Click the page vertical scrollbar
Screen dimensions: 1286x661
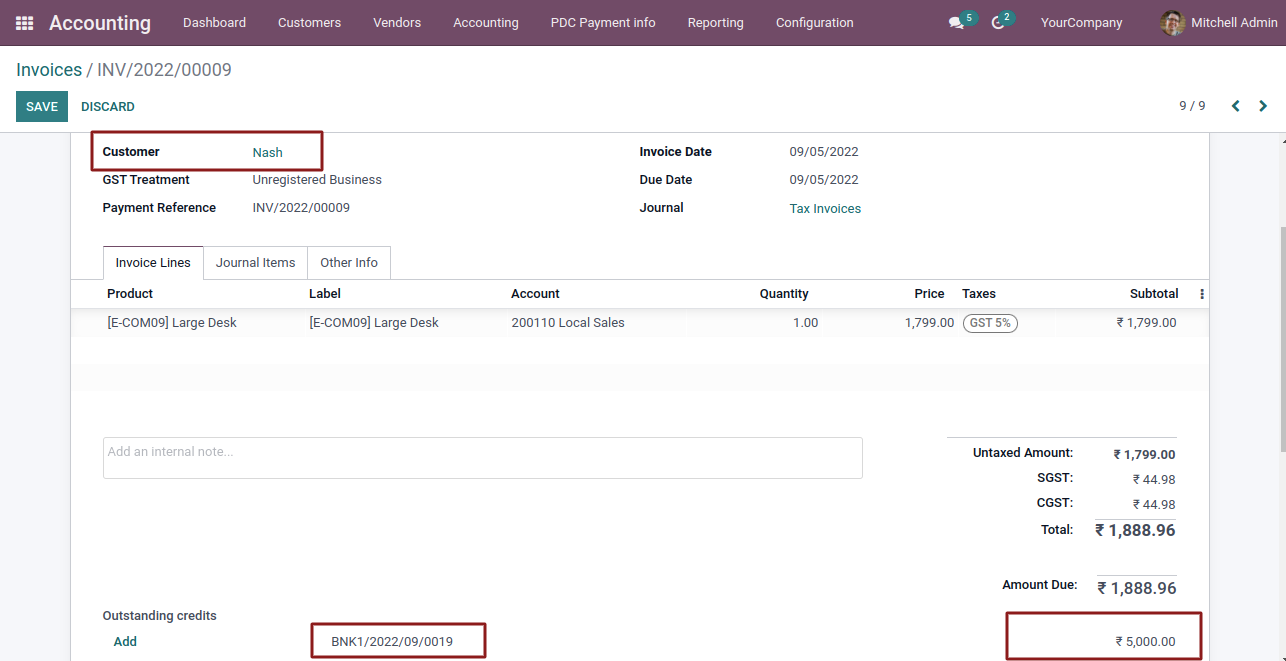(x=1281, y=340)
